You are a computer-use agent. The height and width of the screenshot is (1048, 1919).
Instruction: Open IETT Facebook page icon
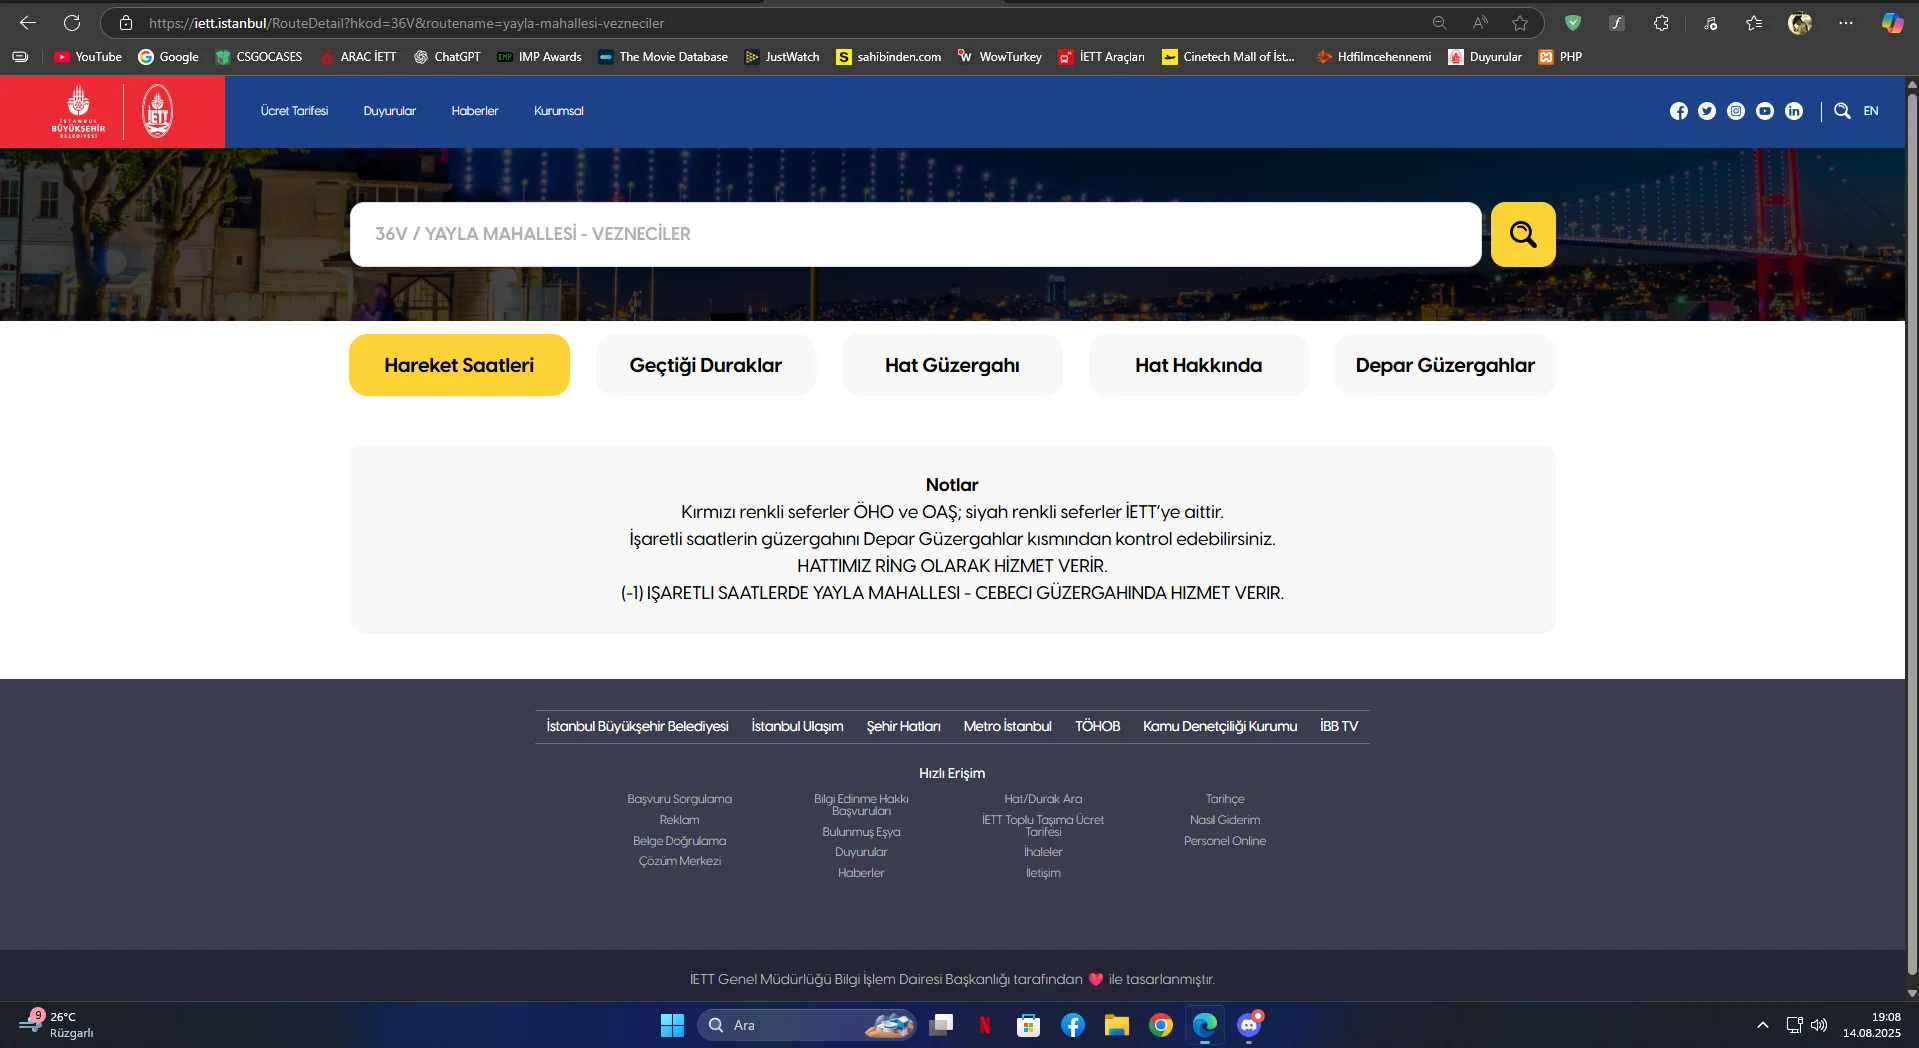(x=1678, y=111)
